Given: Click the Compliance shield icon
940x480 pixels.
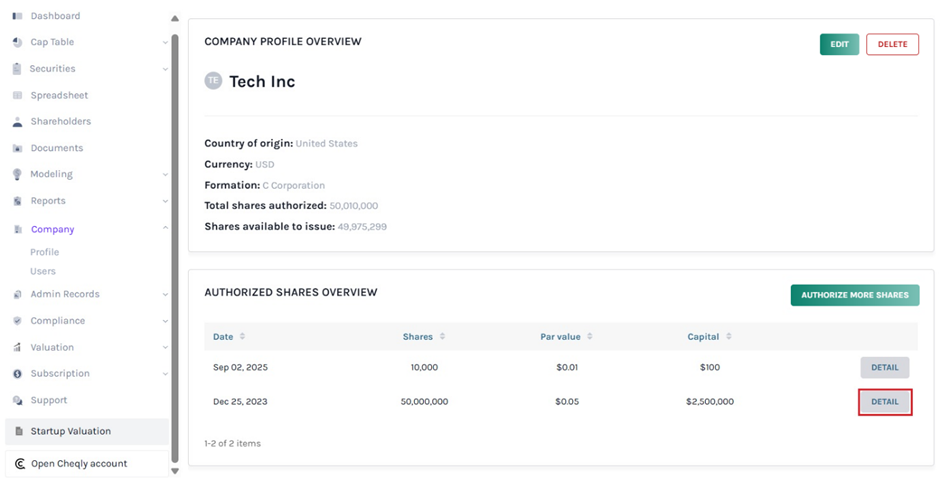Looking at the screenshot, I should 18,321.
